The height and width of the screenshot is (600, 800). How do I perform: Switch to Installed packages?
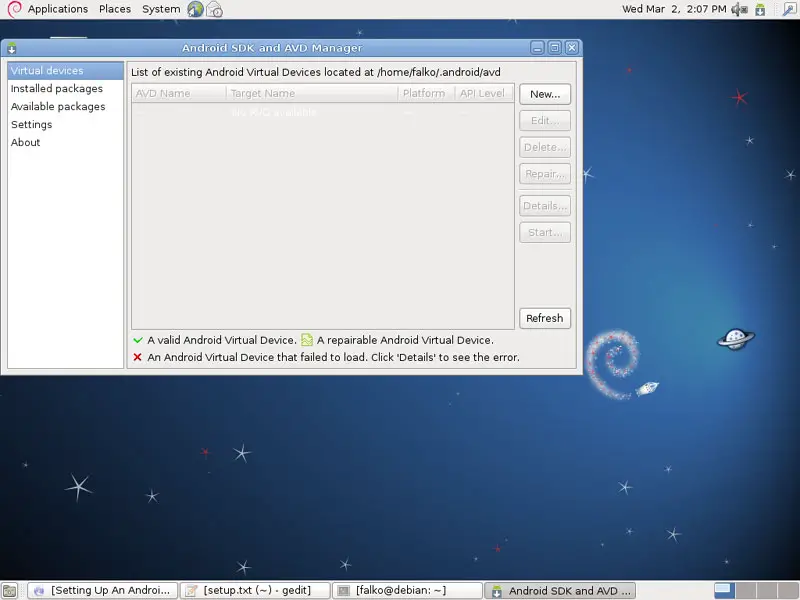coord(65,88)
